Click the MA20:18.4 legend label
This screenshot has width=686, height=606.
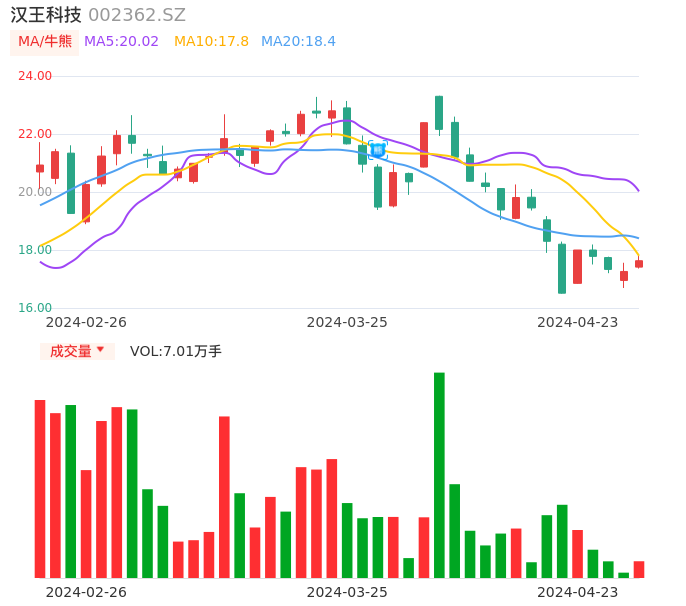click(298, 42)
